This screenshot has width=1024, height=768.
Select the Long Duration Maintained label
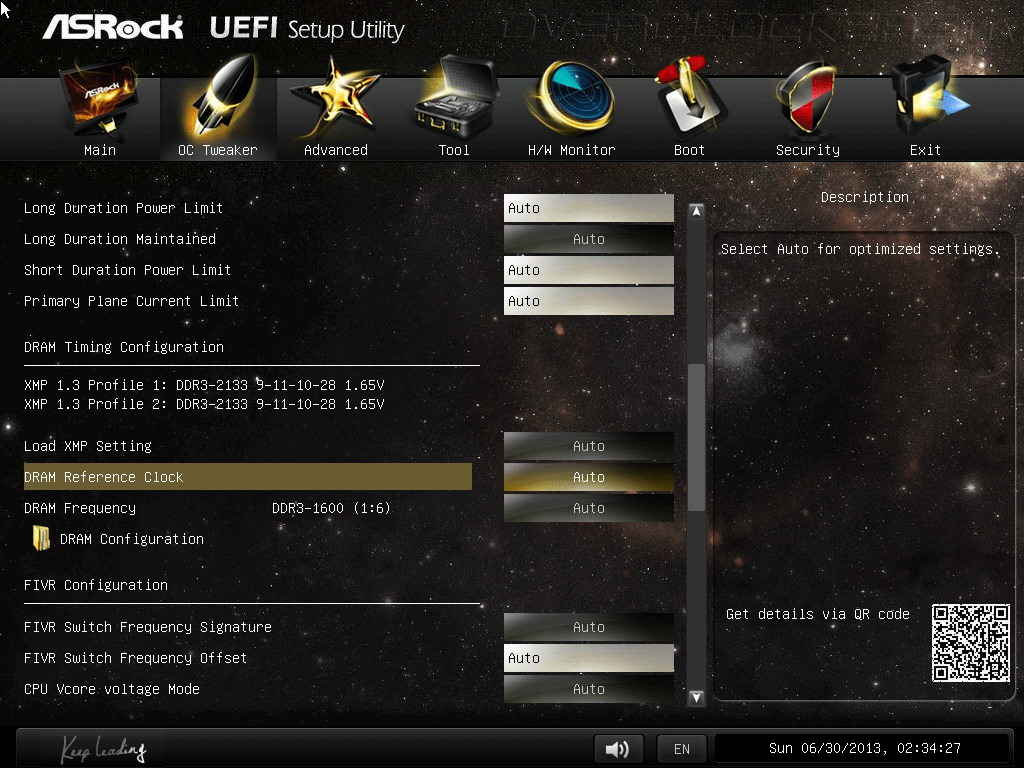120,239
